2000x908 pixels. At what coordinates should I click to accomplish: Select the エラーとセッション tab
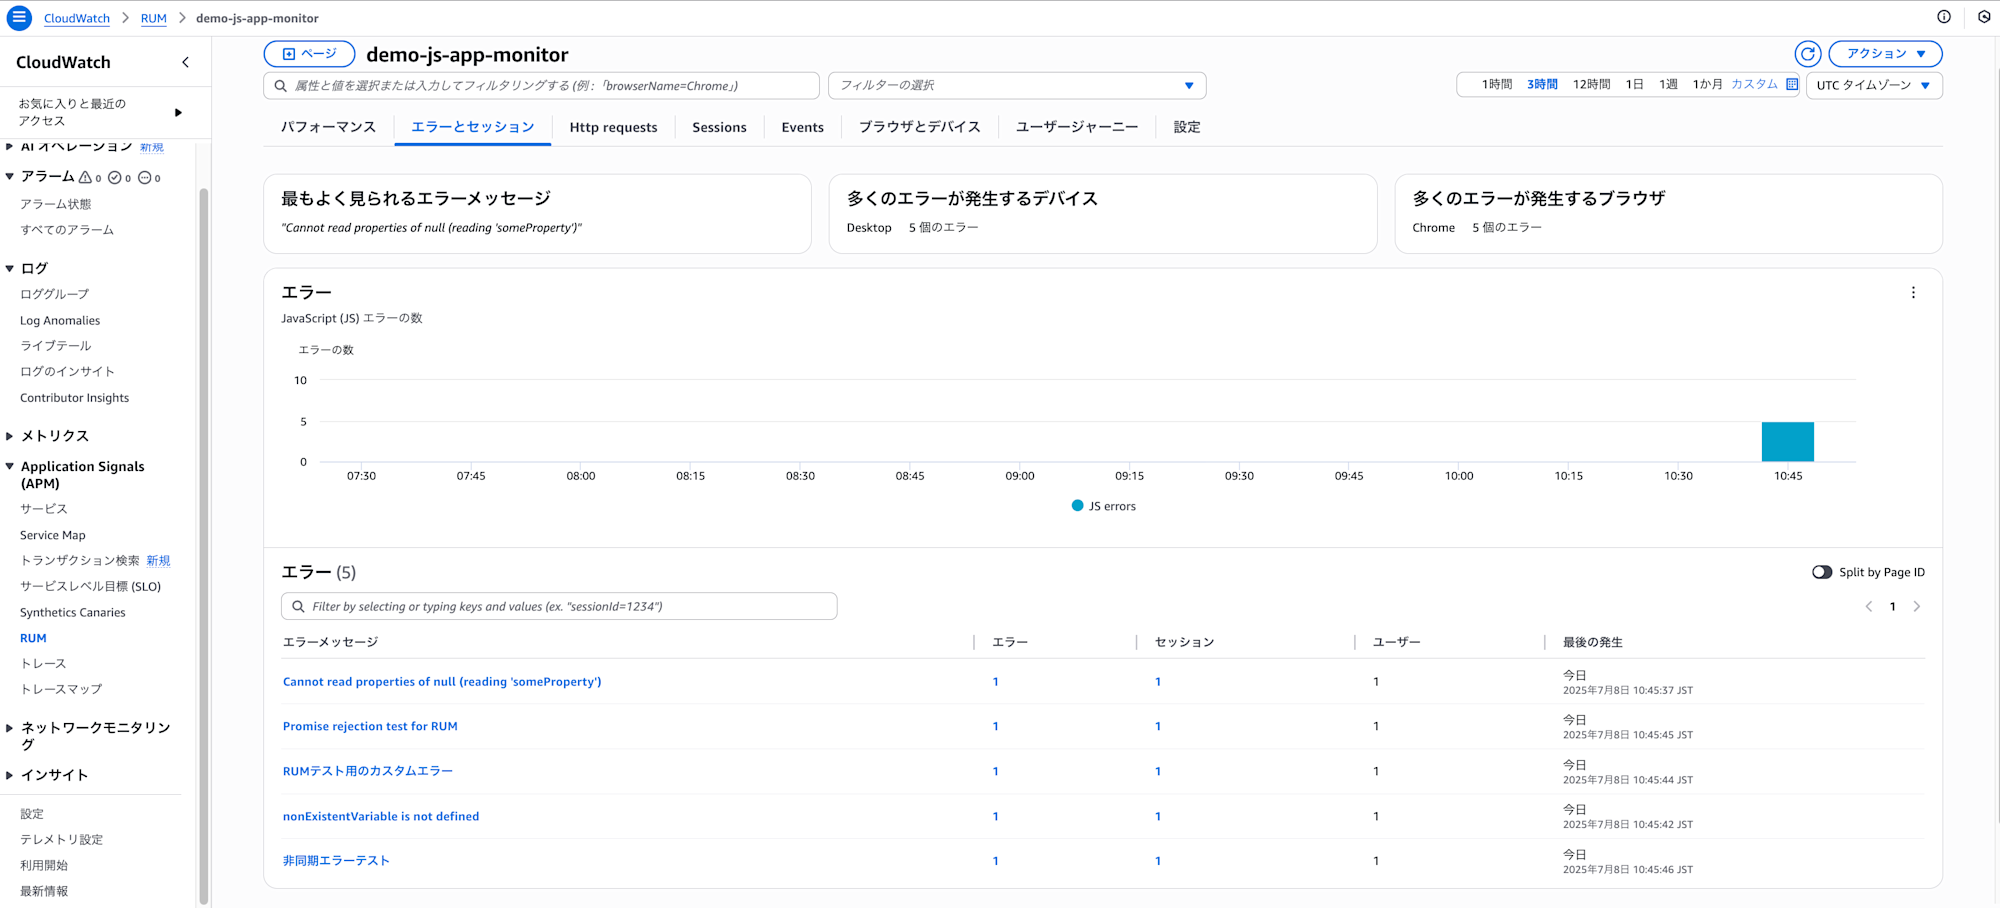473,127
